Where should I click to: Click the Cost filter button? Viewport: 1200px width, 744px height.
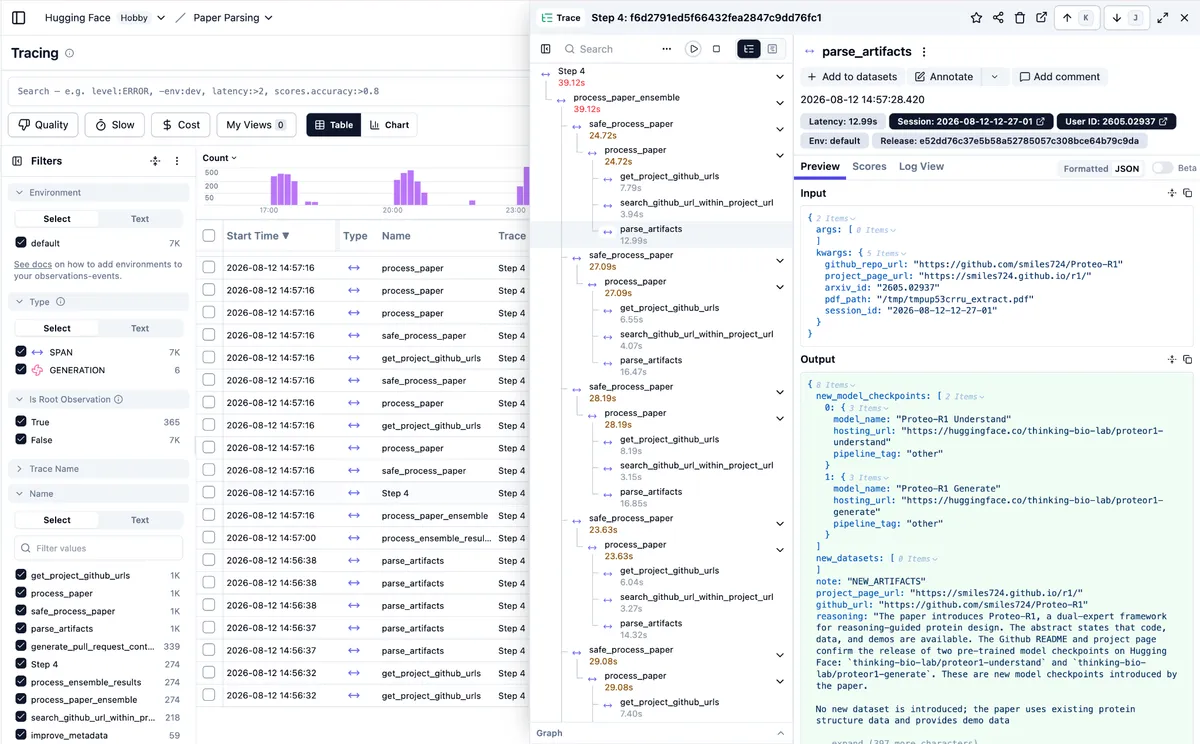point(180,125)
